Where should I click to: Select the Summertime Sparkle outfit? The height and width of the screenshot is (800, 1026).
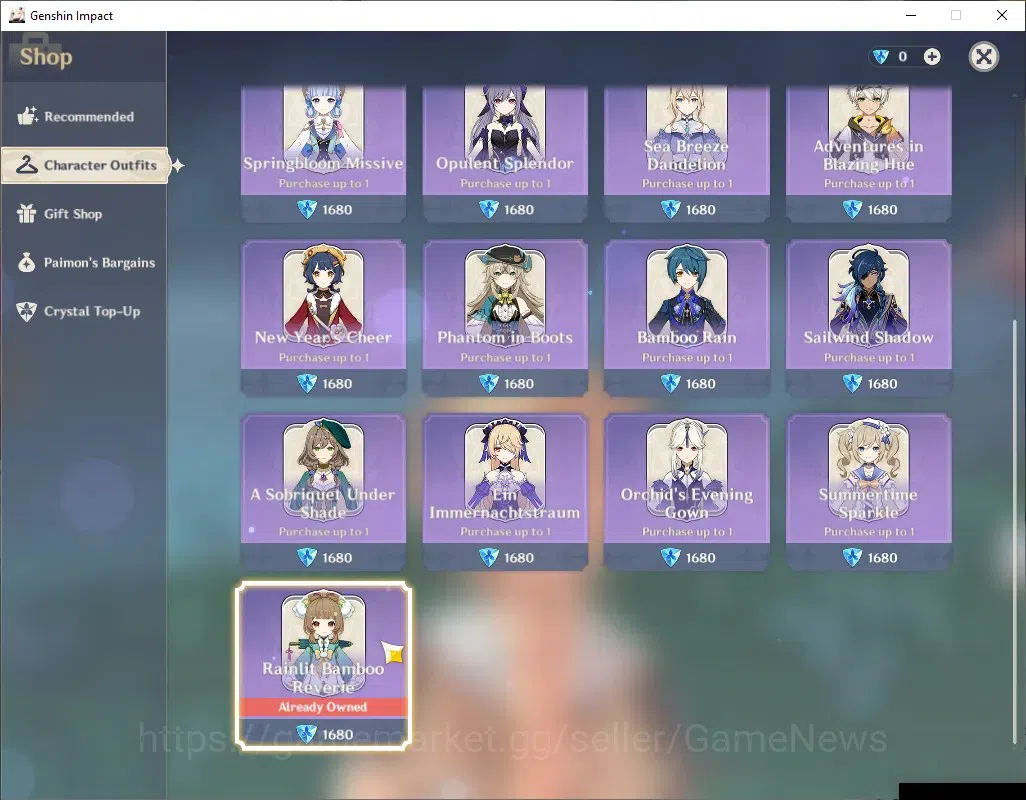(868, 491)
